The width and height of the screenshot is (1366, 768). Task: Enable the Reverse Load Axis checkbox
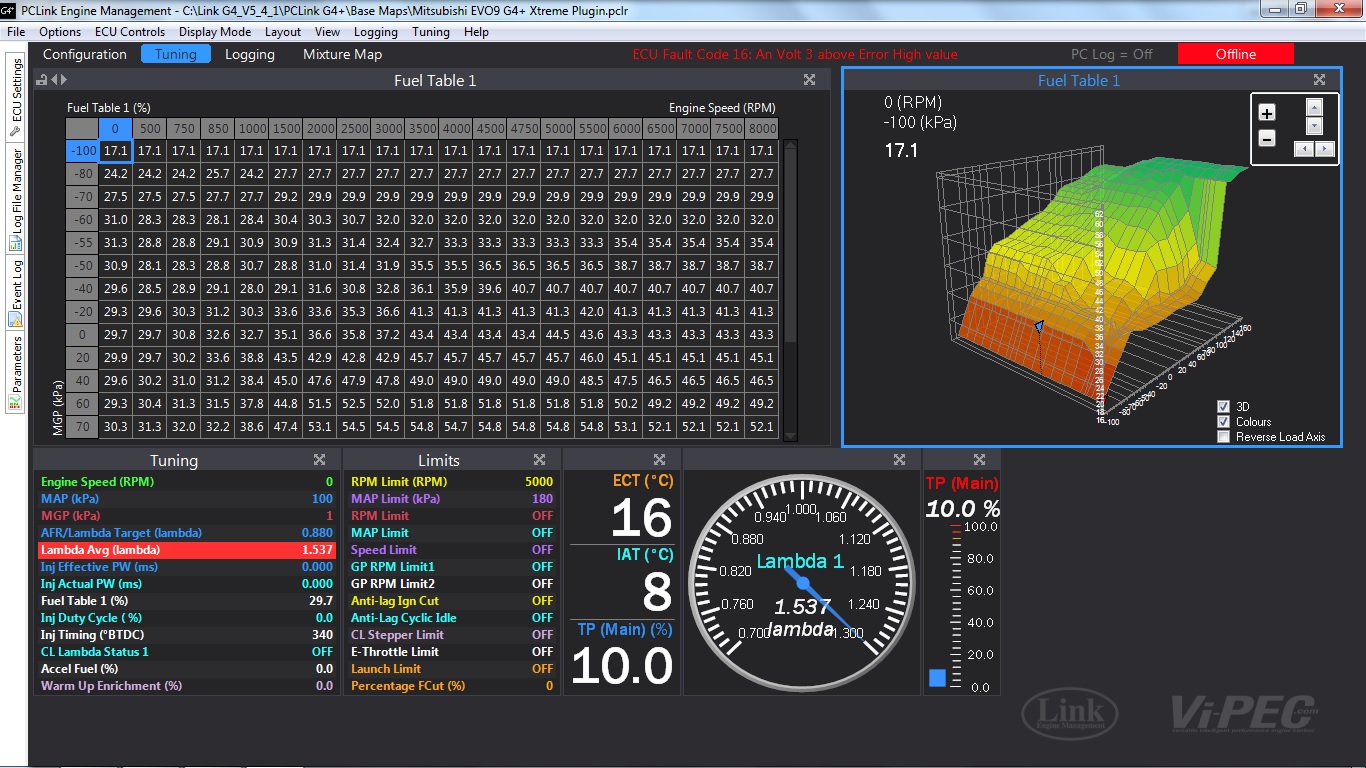(x=1224, y=436)
